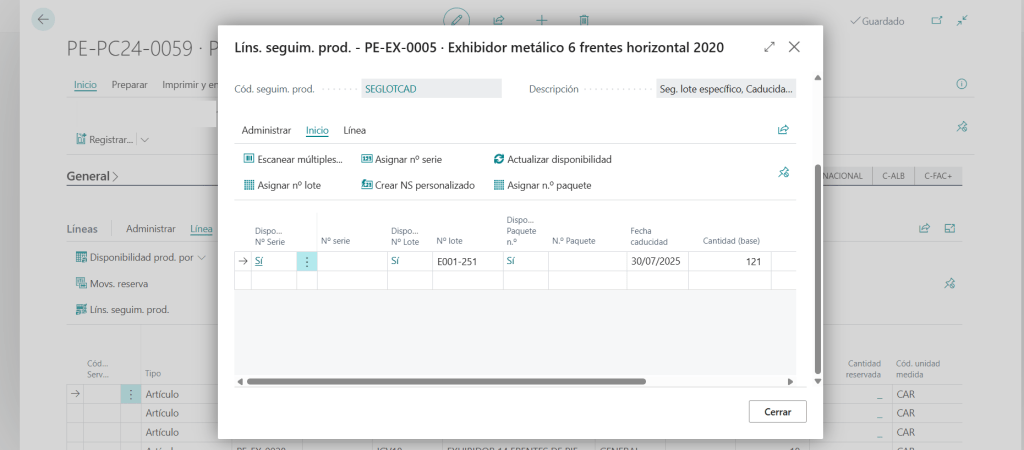
Task: Switch to Administrar tab in dialog
Action: (266, 130)
